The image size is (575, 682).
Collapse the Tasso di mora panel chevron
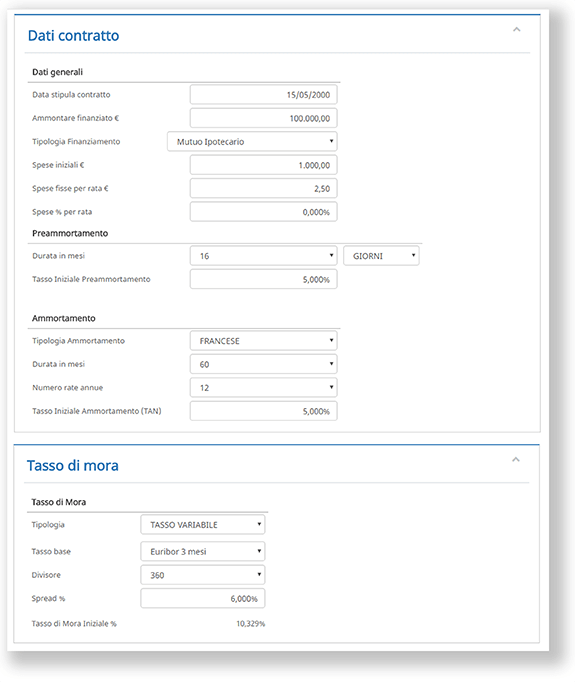click(516, 459)
